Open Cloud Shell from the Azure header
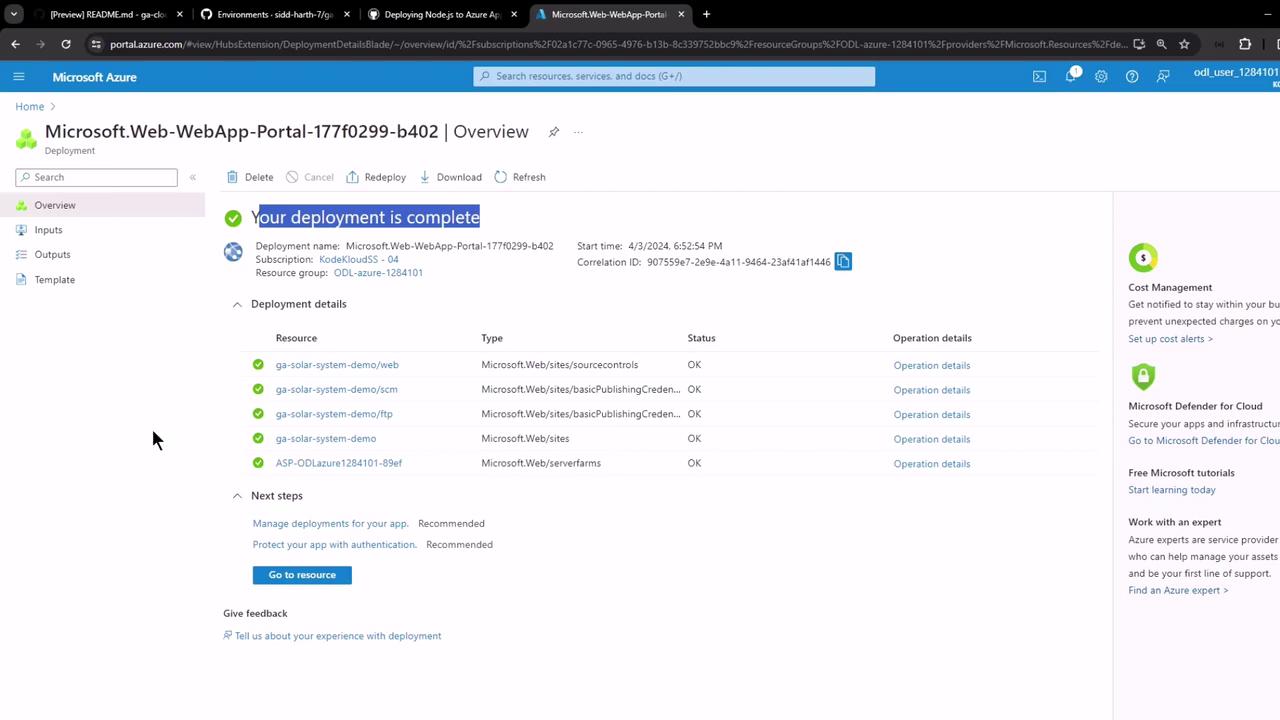 (x=1040, y=76)
